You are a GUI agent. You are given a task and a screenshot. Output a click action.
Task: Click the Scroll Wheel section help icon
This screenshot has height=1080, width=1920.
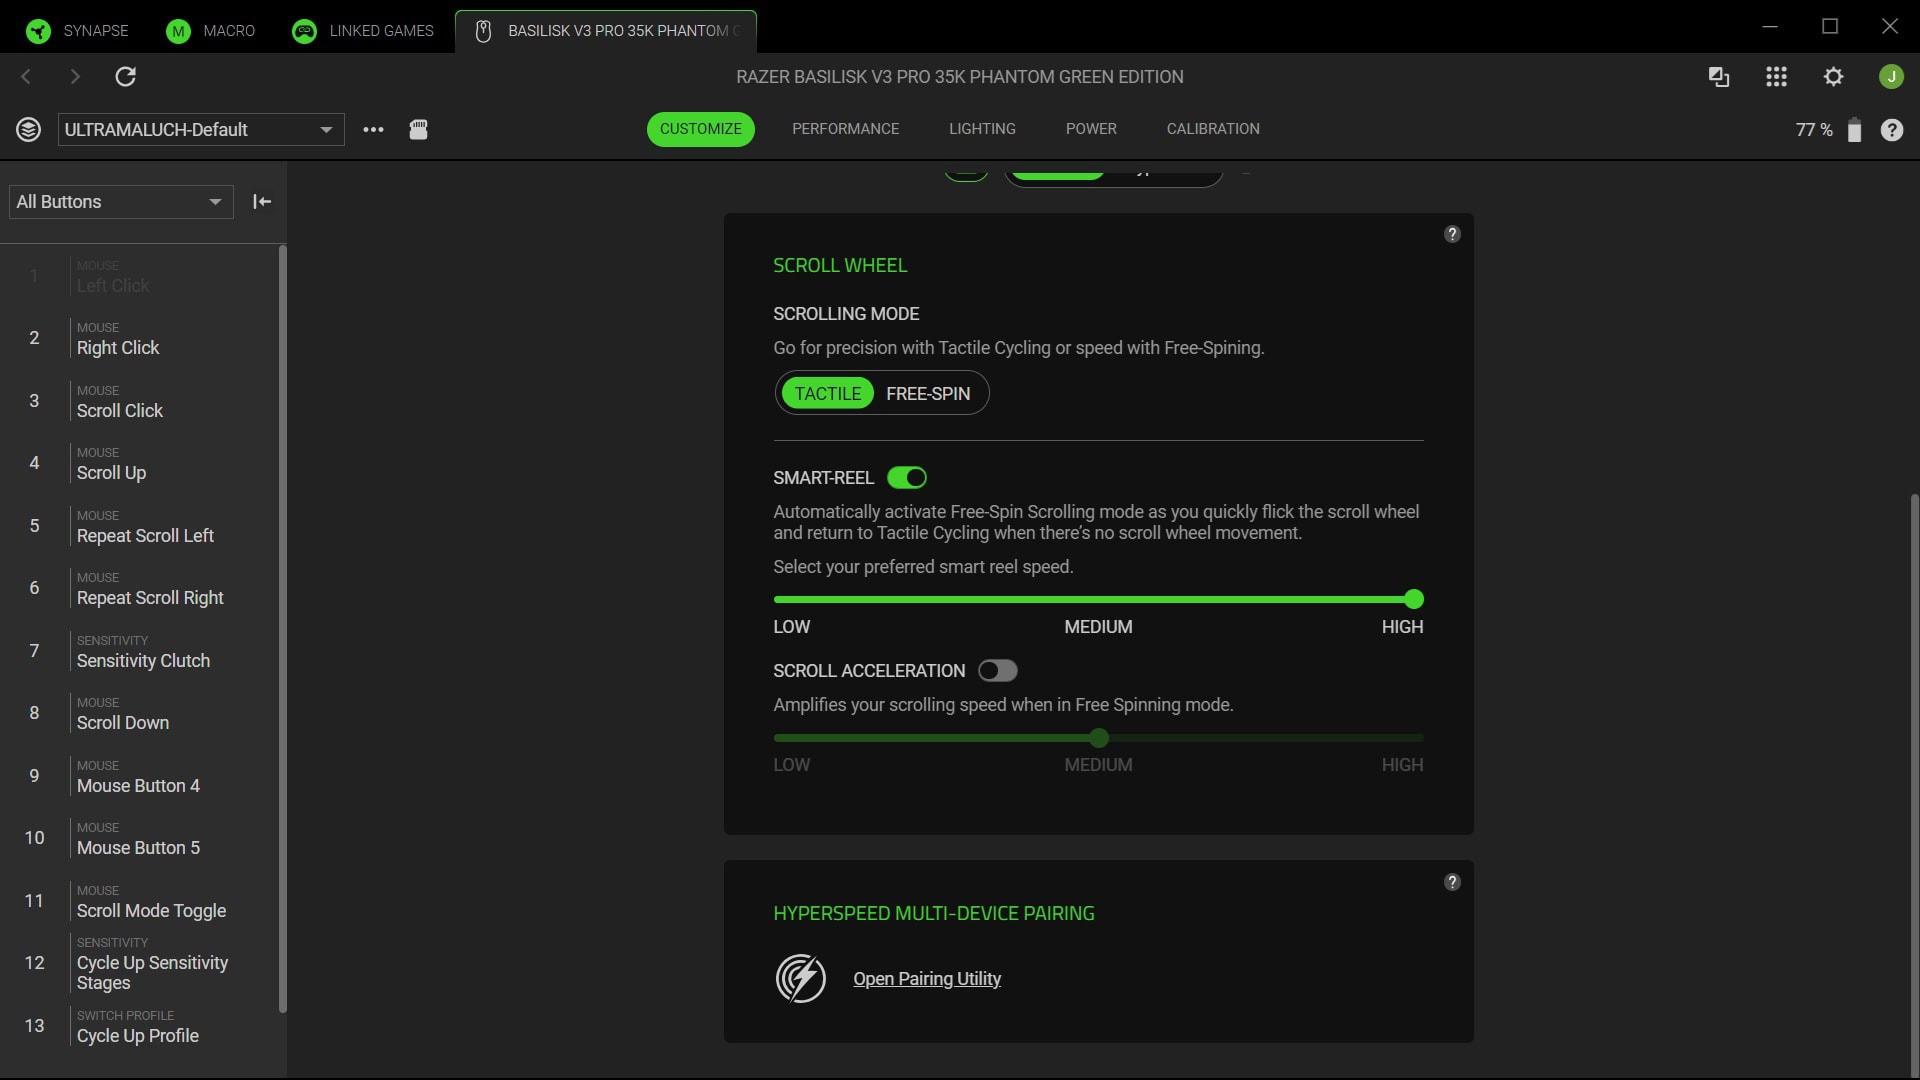click(x=1452, y=234)
